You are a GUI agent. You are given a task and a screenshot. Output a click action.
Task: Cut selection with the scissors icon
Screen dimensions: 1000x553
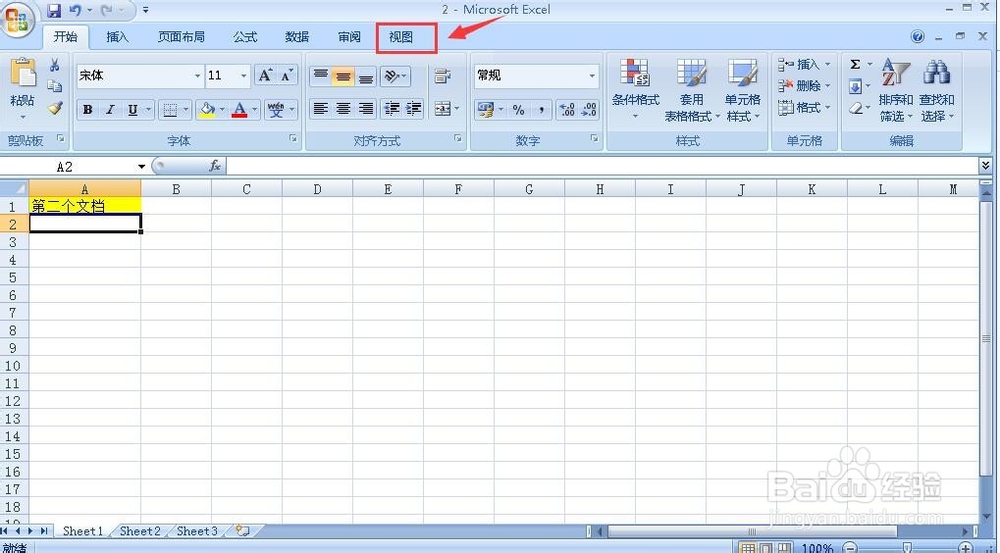click(x=55, y=64)
